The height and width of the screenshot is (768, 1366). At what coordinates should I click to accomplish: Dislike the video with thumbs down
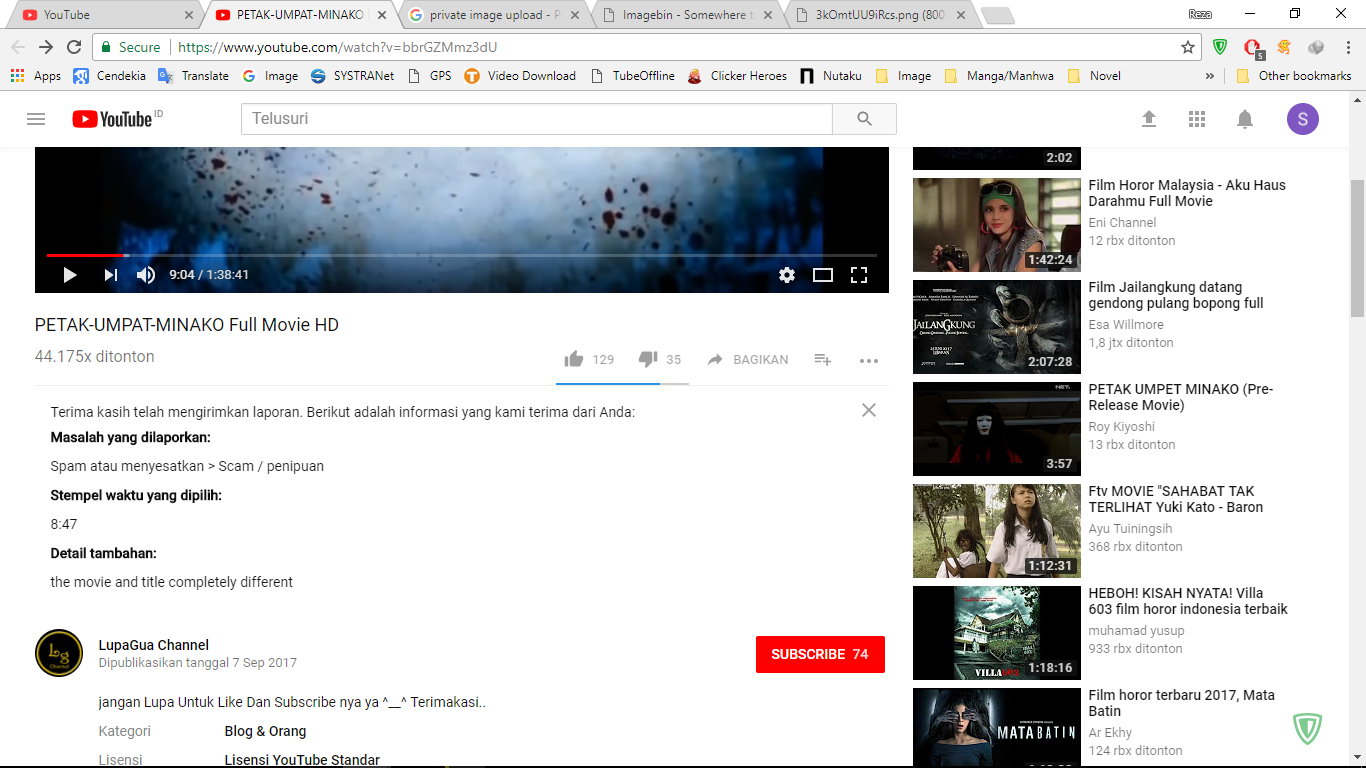(648, 359)
